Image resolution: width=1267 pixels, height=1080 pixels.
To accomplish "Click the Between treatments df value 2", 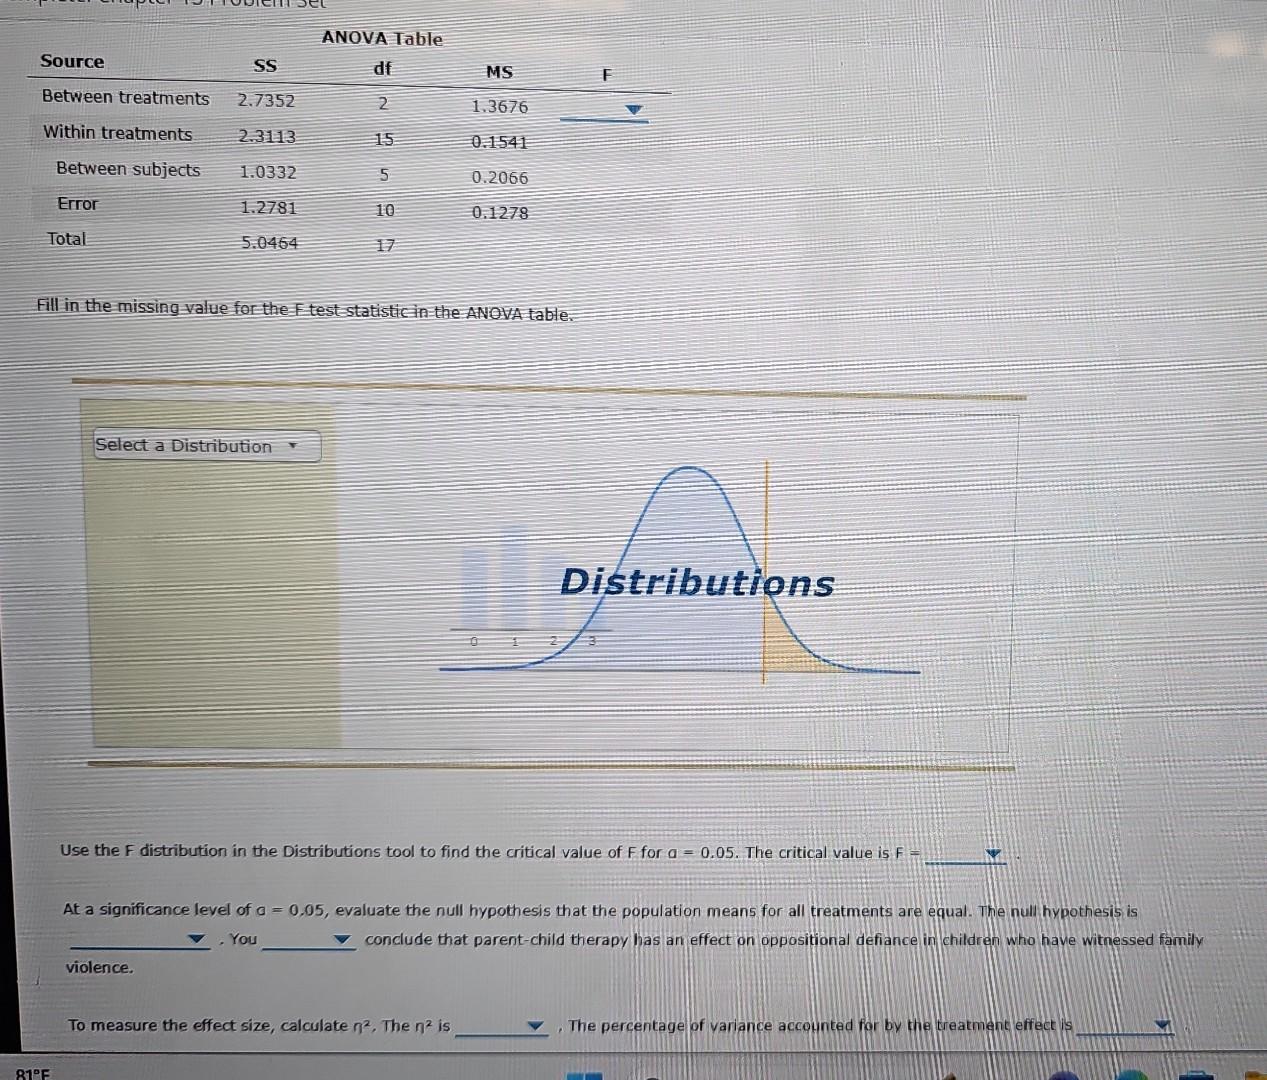I will point(384,104).
